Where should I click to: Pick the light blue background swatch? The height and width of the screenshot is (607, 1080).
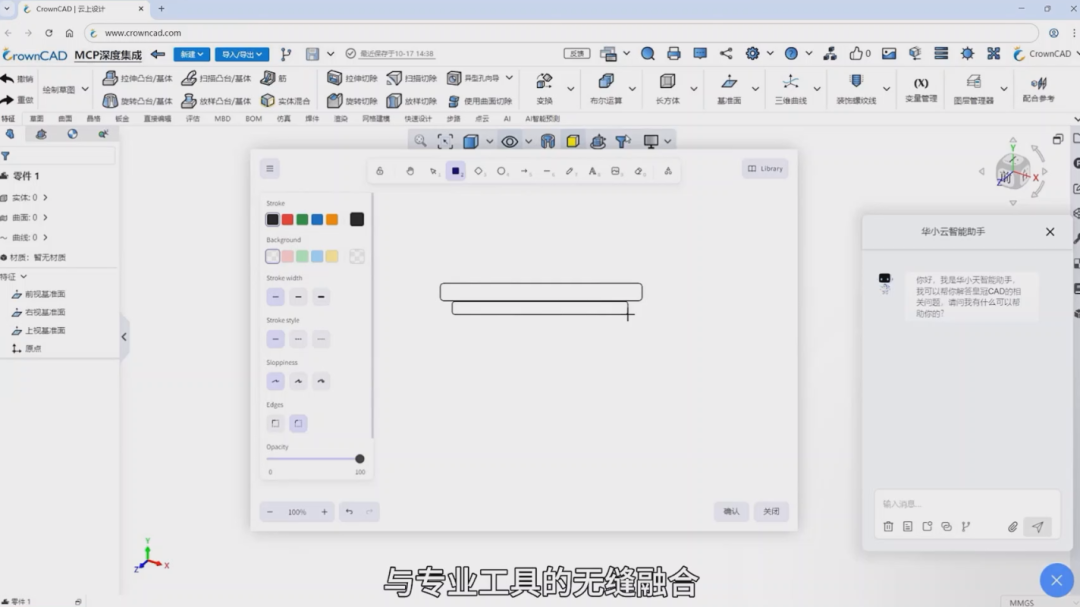click(x=317, y=256)
